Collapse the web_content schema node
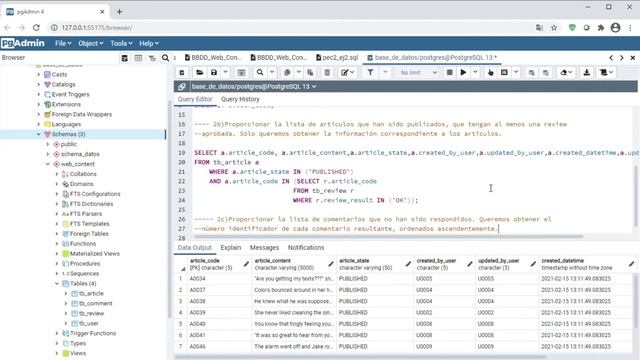The width and height of the screenshot is (640, 360). 48,164
